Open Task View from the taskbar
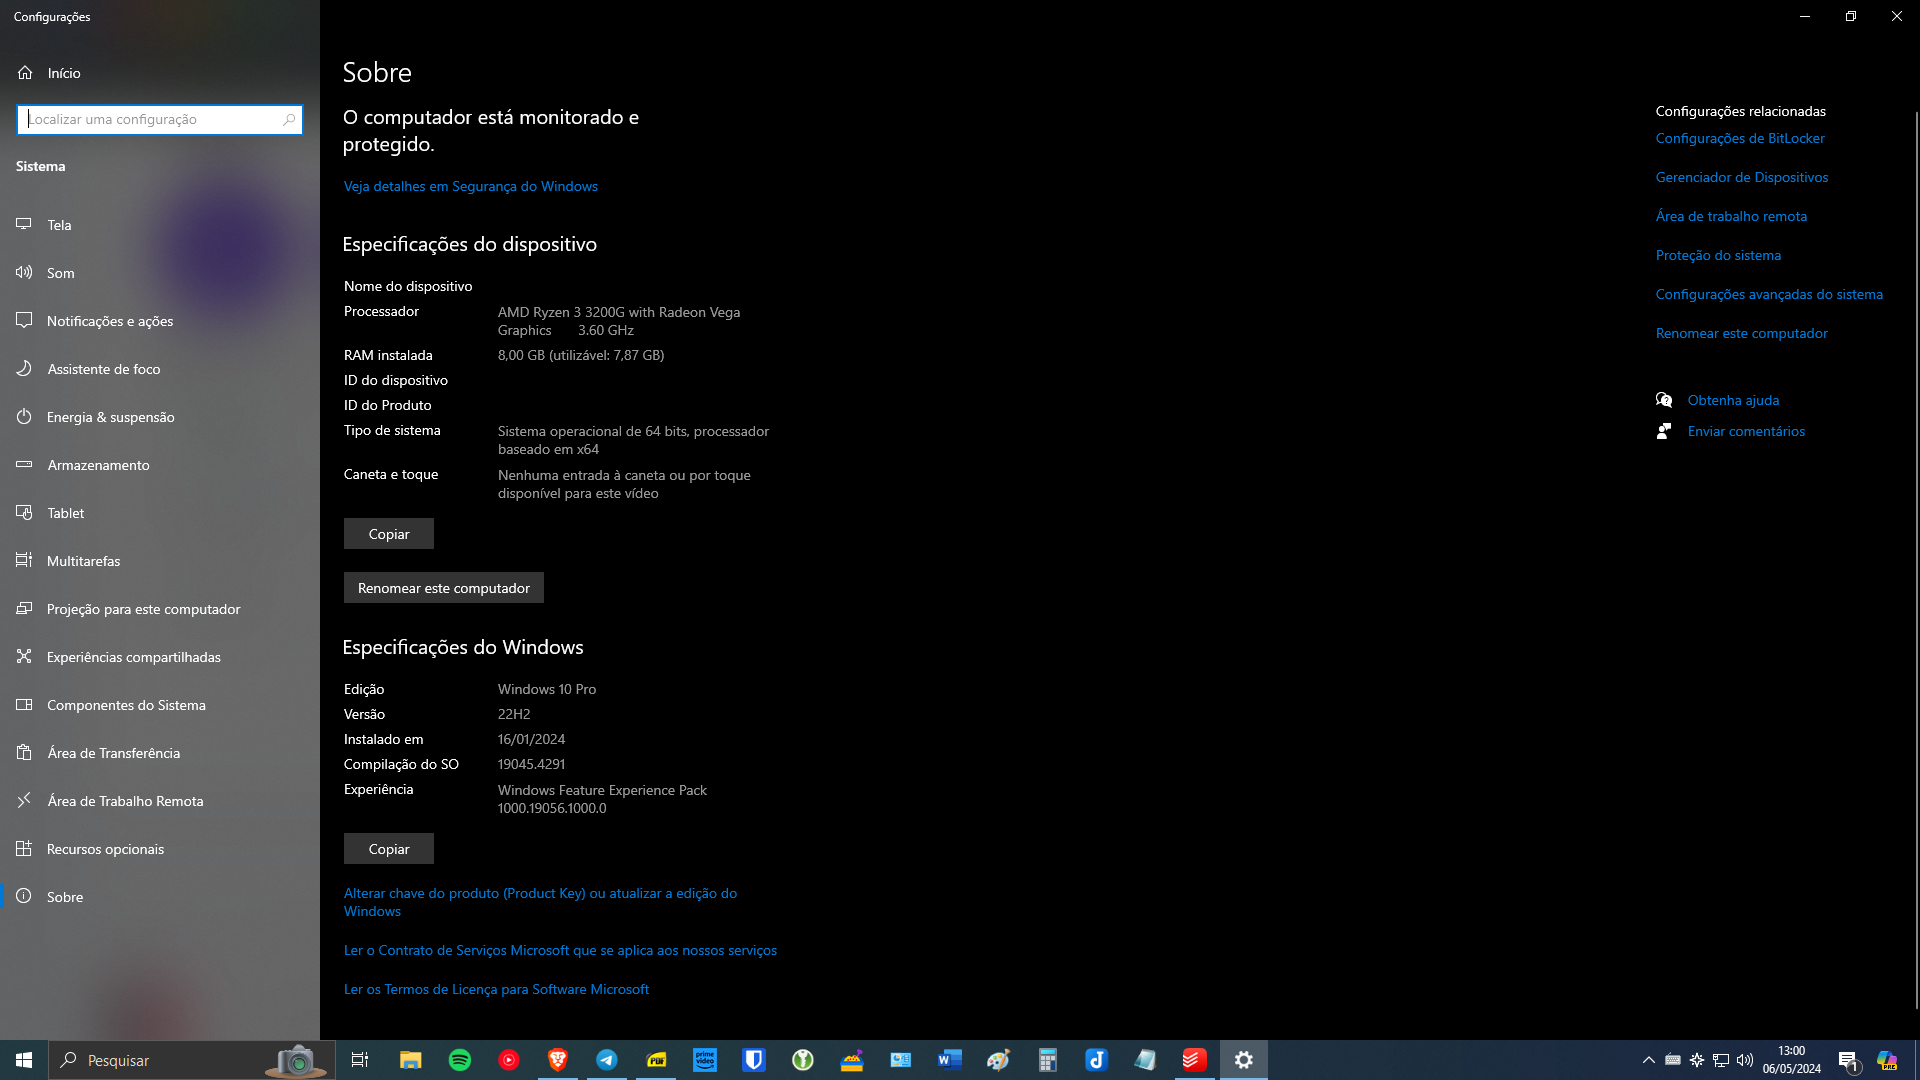 360,1060
